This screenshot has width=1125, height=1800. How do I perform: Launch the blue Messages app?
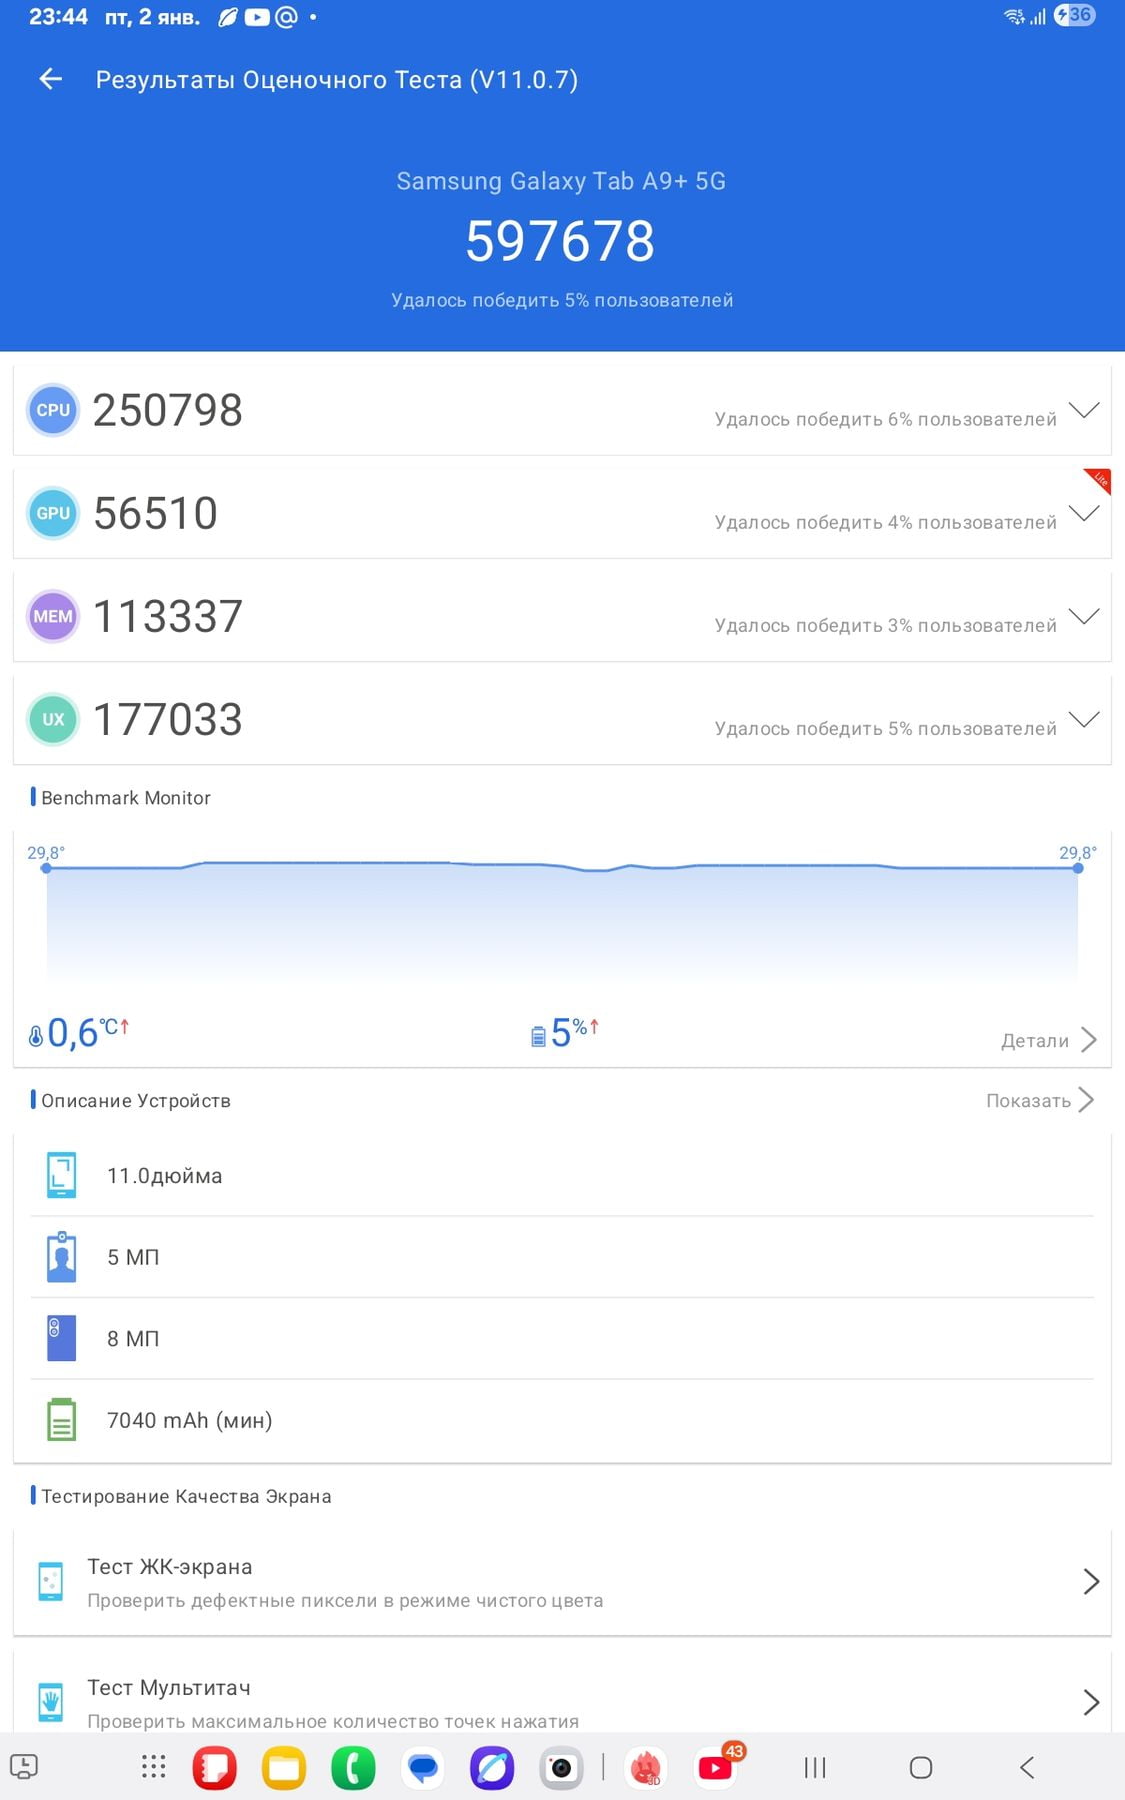pos(423,1768)
